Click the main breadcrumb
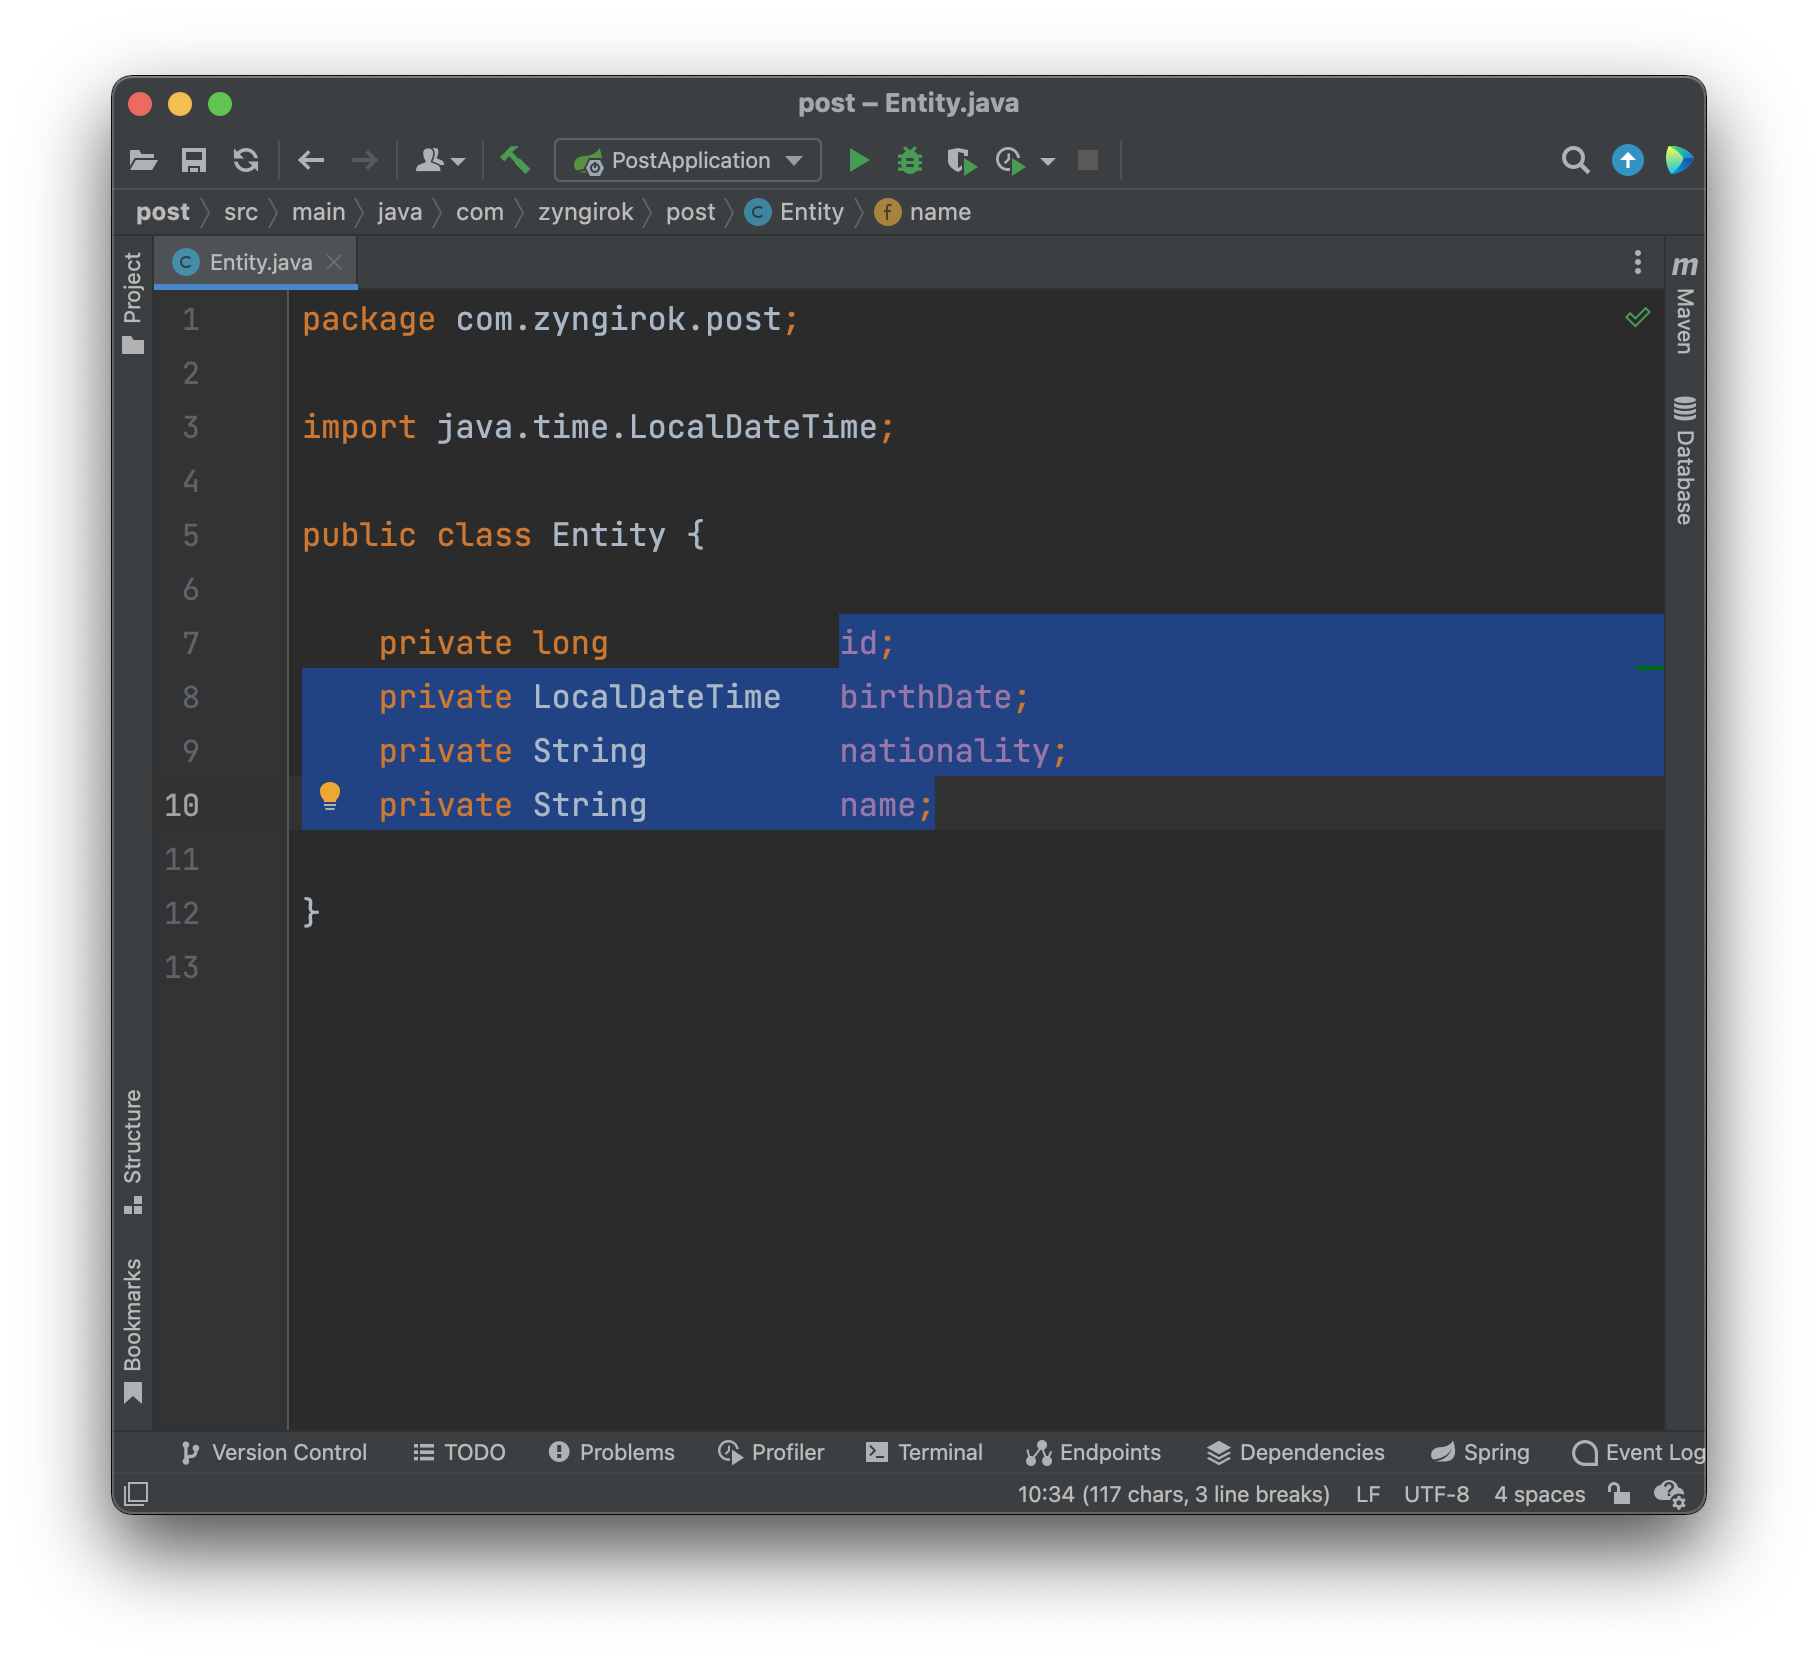Viewport: 1818px width, 1662px height. [319, 212]
